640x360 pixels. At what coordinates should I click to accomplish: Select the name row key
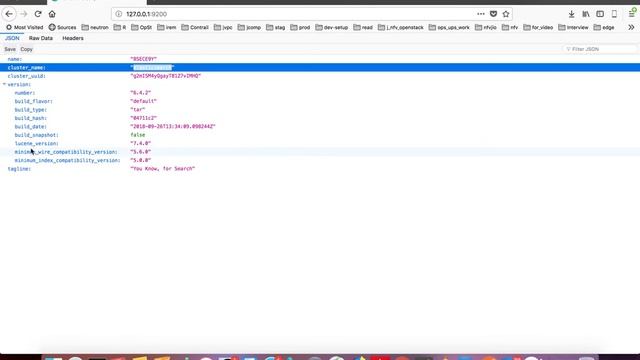pyautogui.click(x=15, y=59)
